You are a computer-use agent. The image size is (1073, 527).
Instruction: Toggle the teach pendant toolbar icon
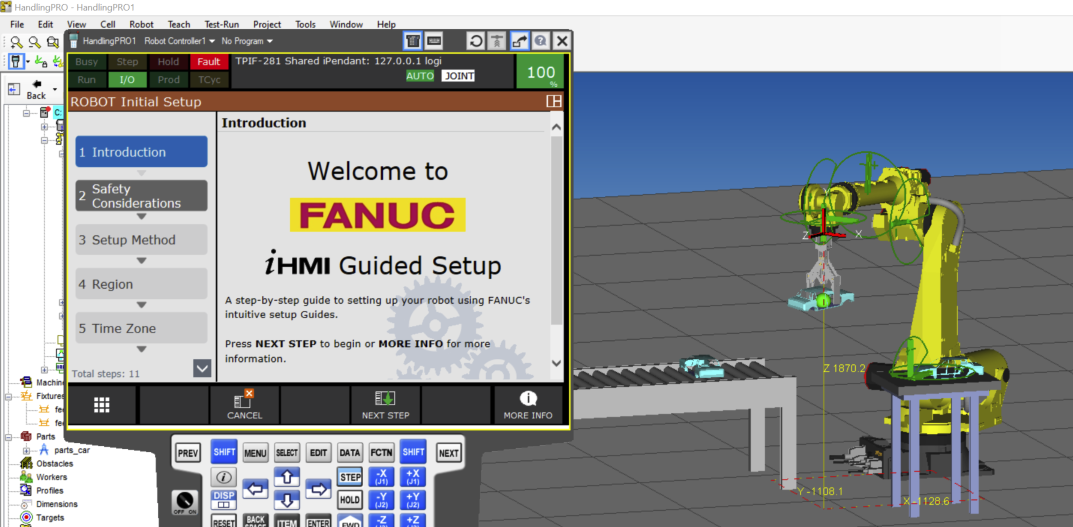pos(16,62)
